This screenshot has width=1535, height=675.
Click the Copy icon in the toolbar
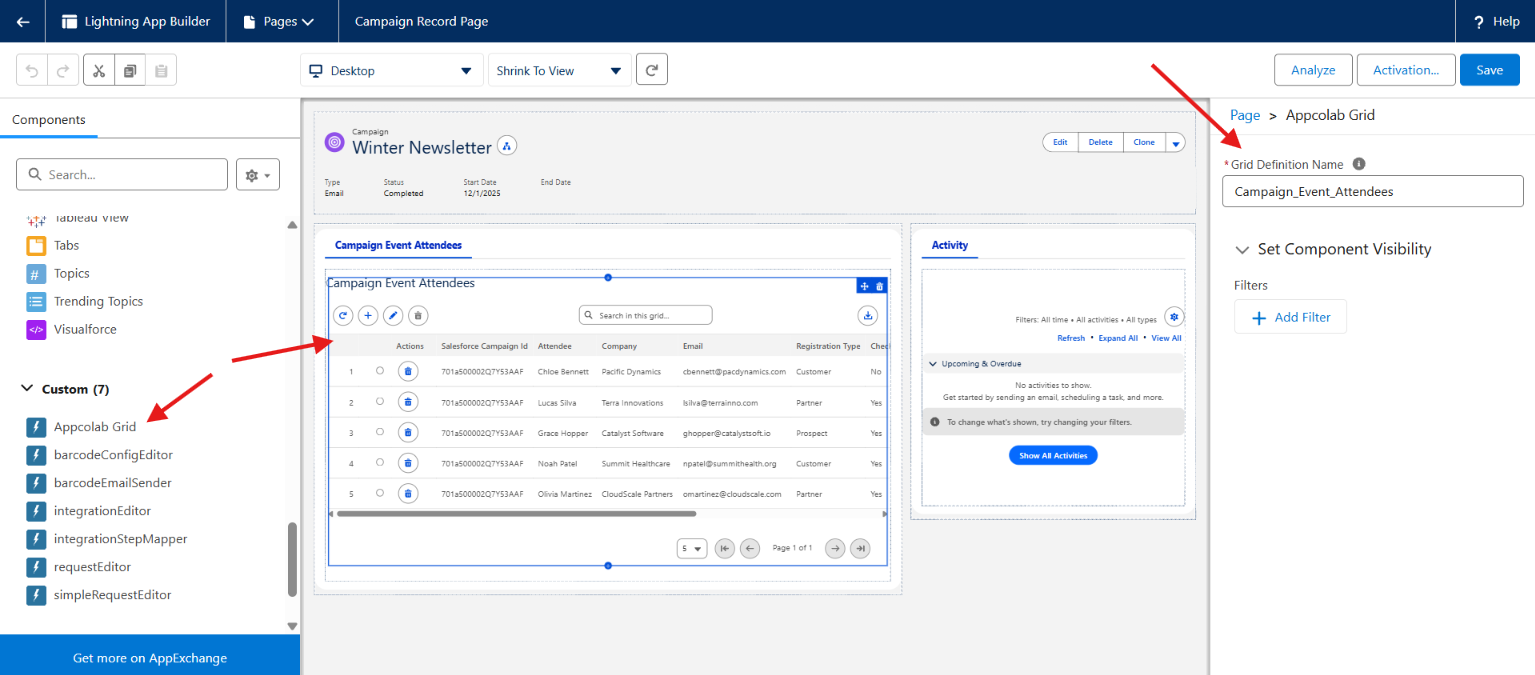click(130, 71)
